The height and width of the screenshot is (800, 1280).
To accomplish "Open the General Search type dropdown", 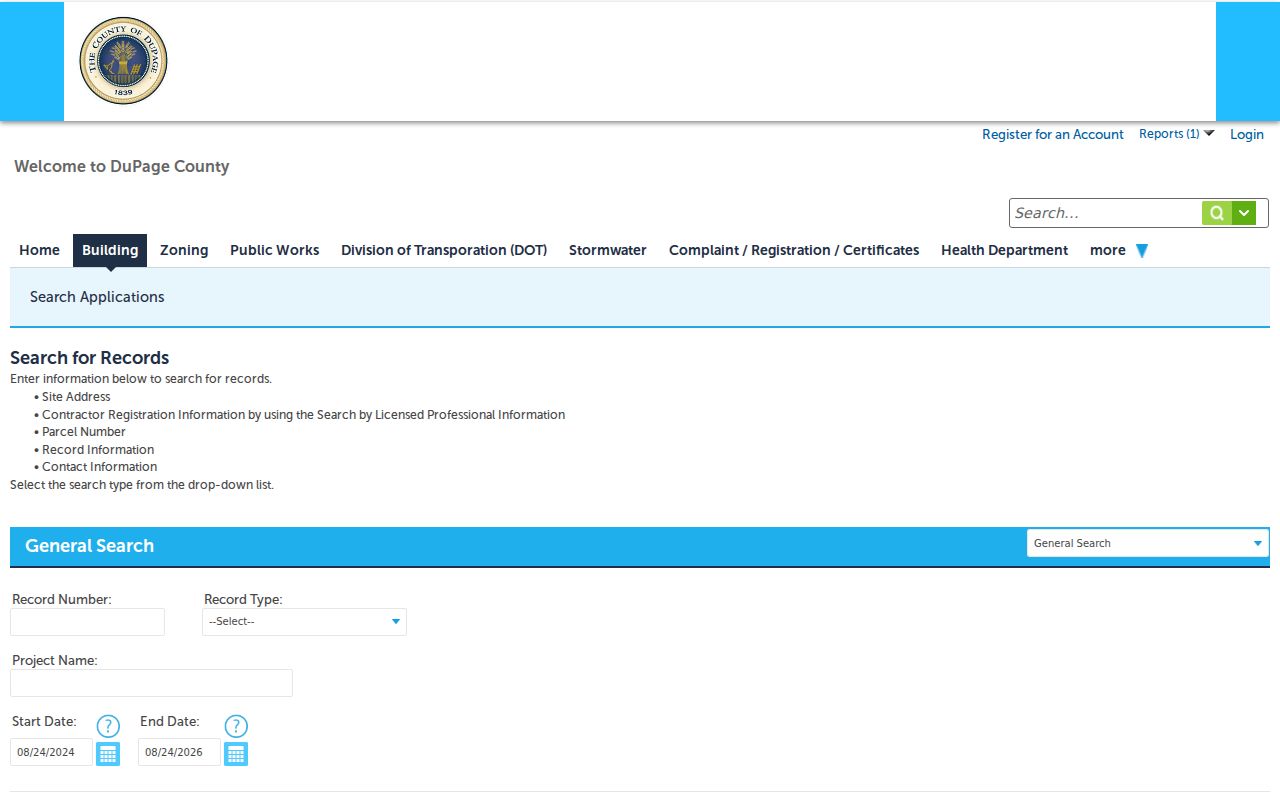I will point(1148,543).
